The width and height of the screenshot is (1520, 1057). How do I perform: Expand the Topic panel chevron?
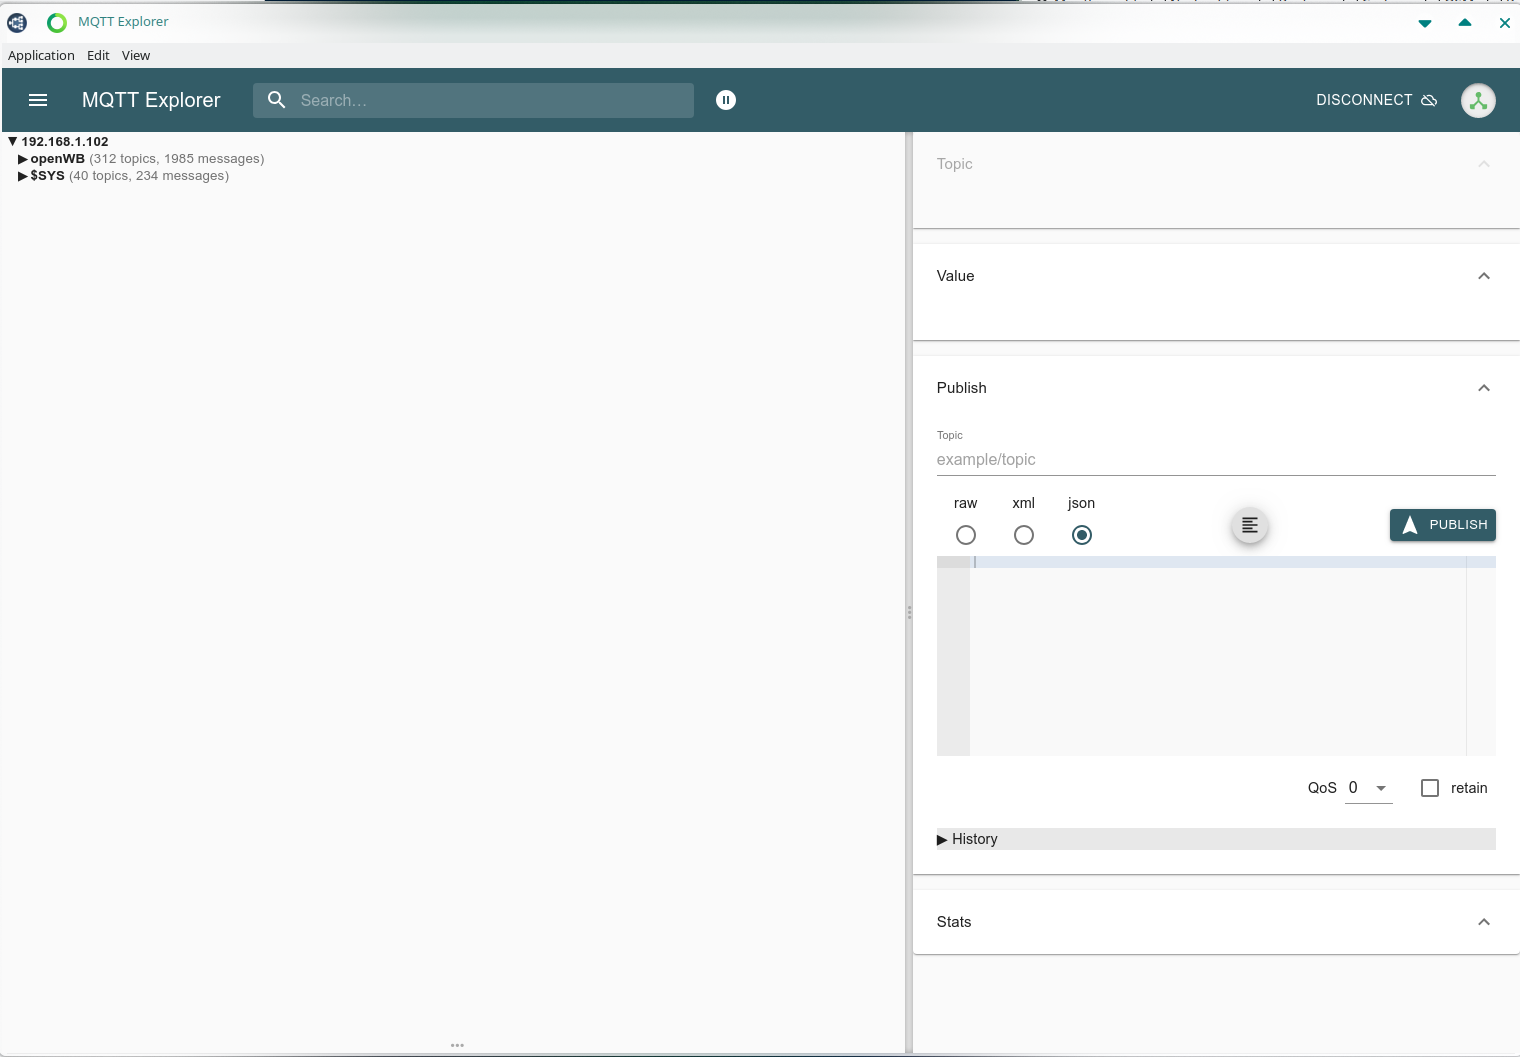1484,164
